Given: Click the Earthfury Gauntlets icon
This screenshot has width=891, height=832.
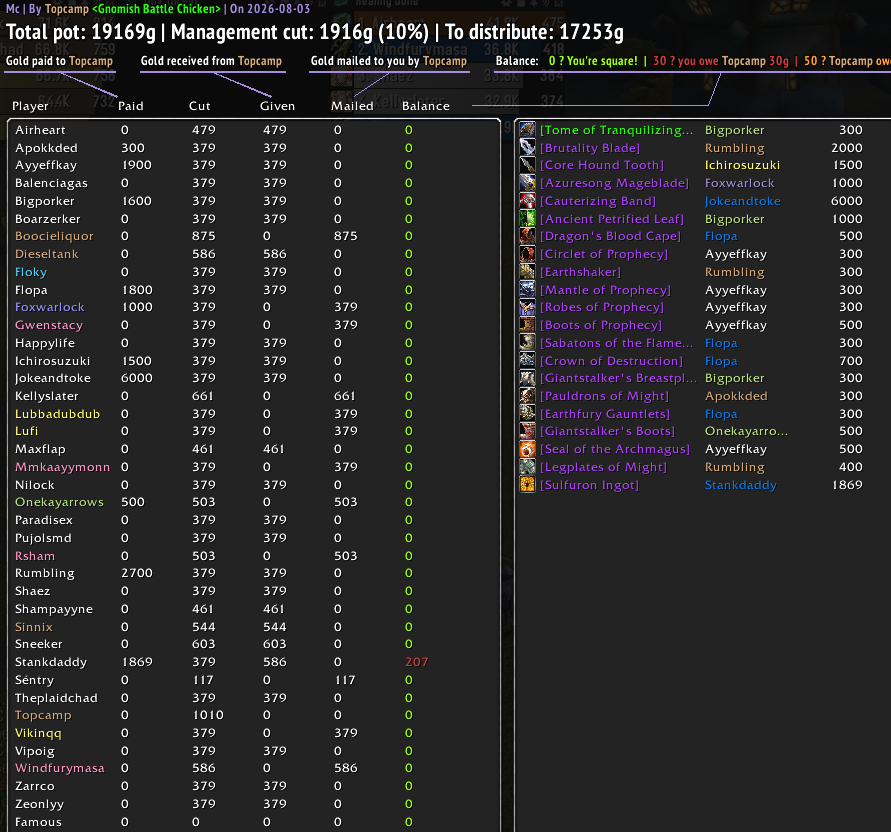Looking at the screenshot, I should point(527,414).
